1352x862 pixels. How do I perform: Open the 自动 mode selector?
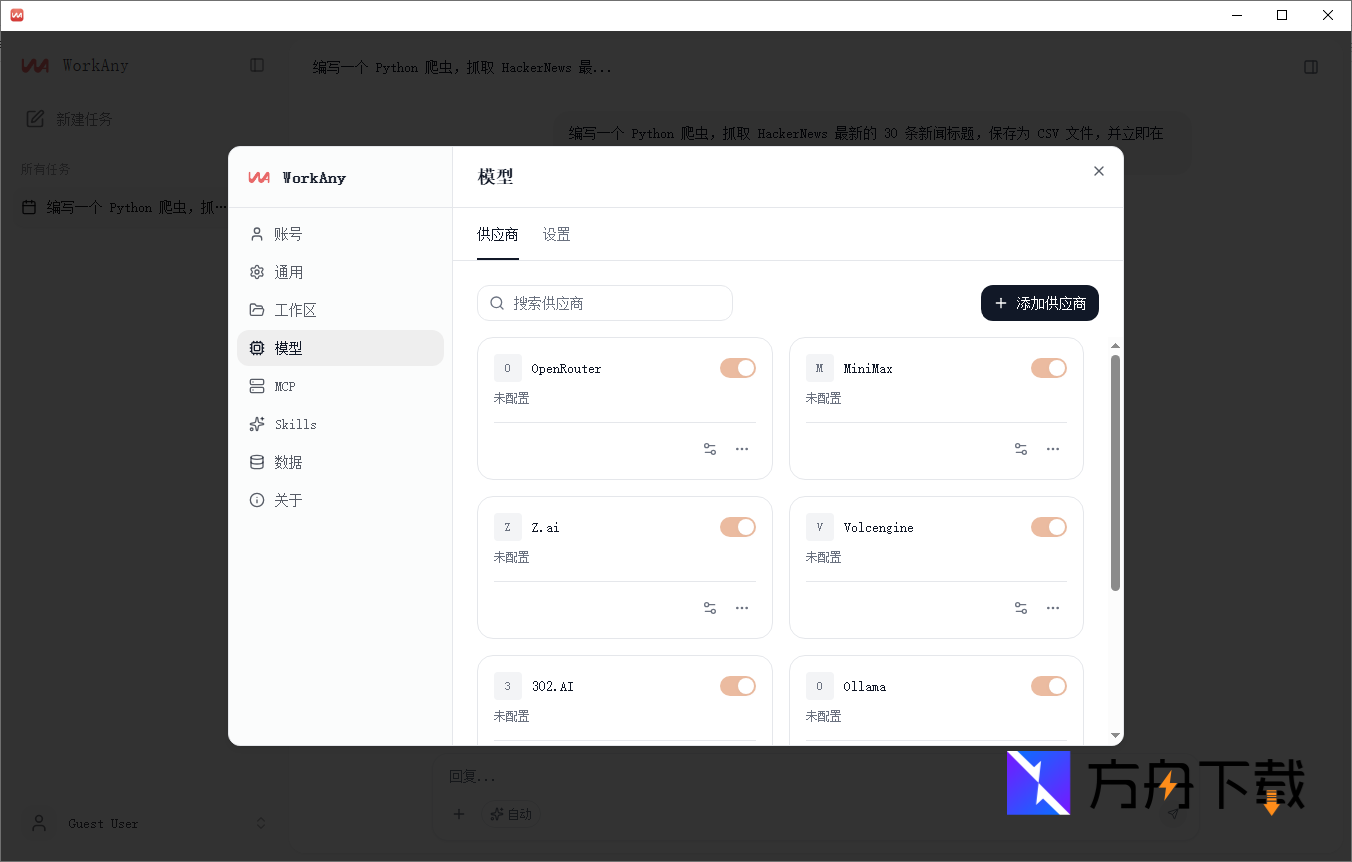pos(510,814)
